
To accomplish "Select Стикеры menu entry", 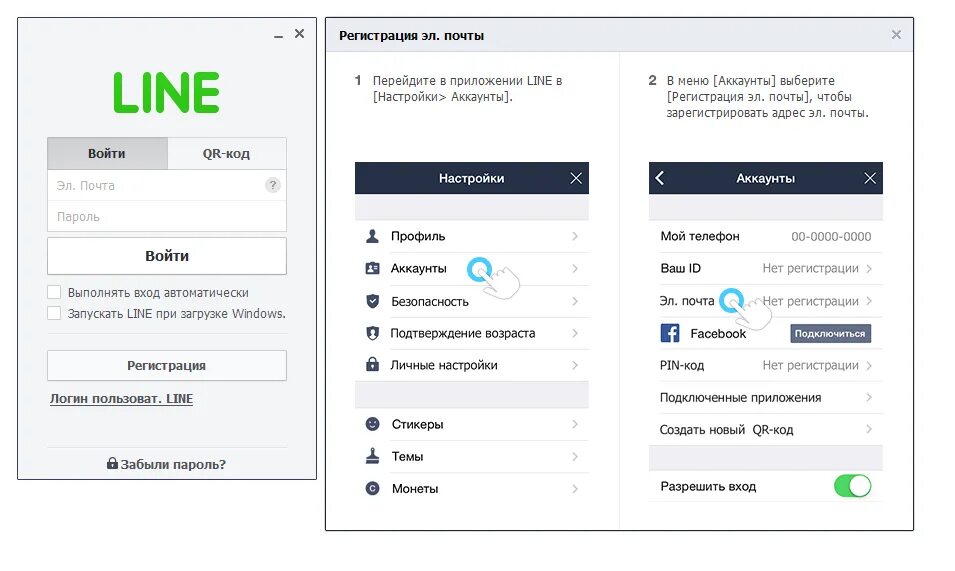I will [472, 424].
